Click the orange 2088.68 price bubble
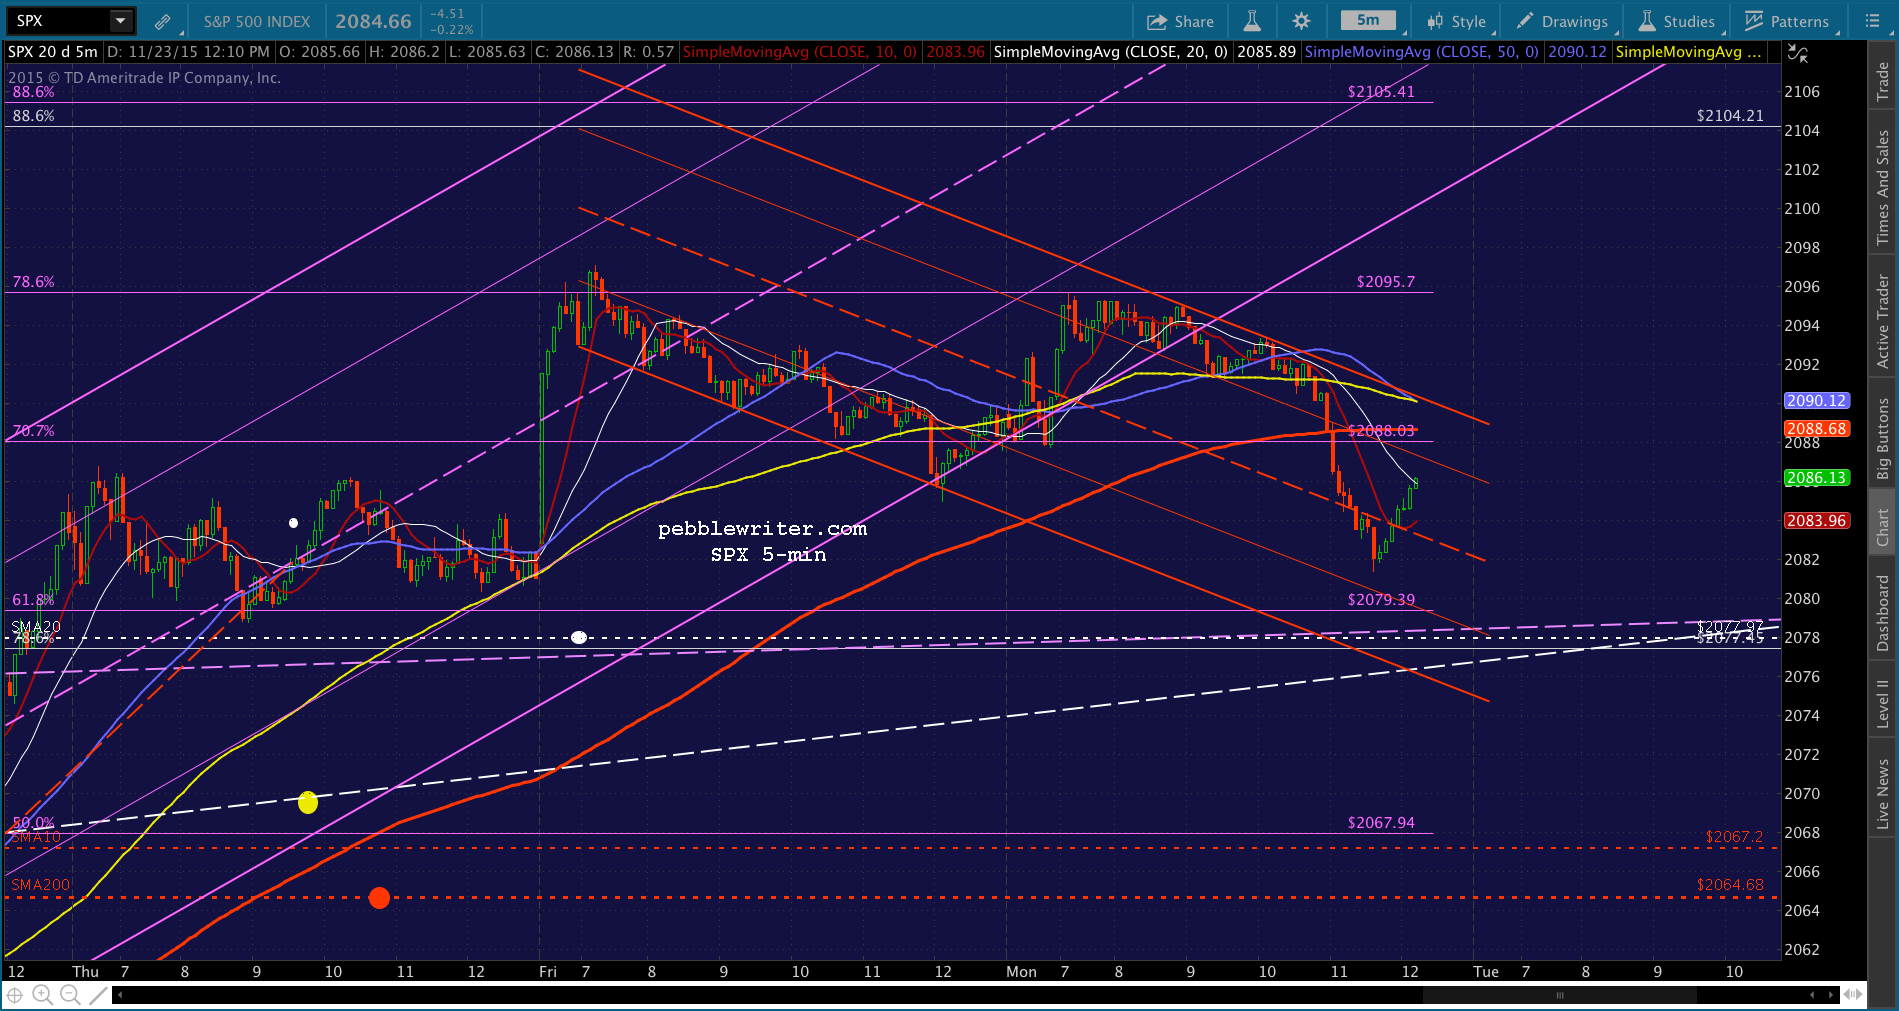This screenshot has width=1899, height=1011. click(x=1817, y=429)
